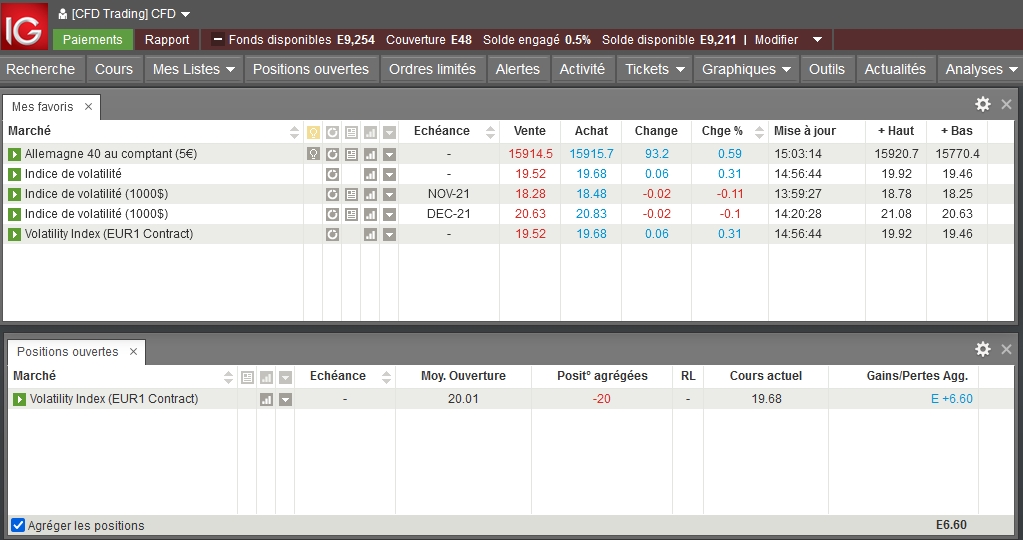
Task: Click the Mise à jour column header
Action: pos(805,131)
